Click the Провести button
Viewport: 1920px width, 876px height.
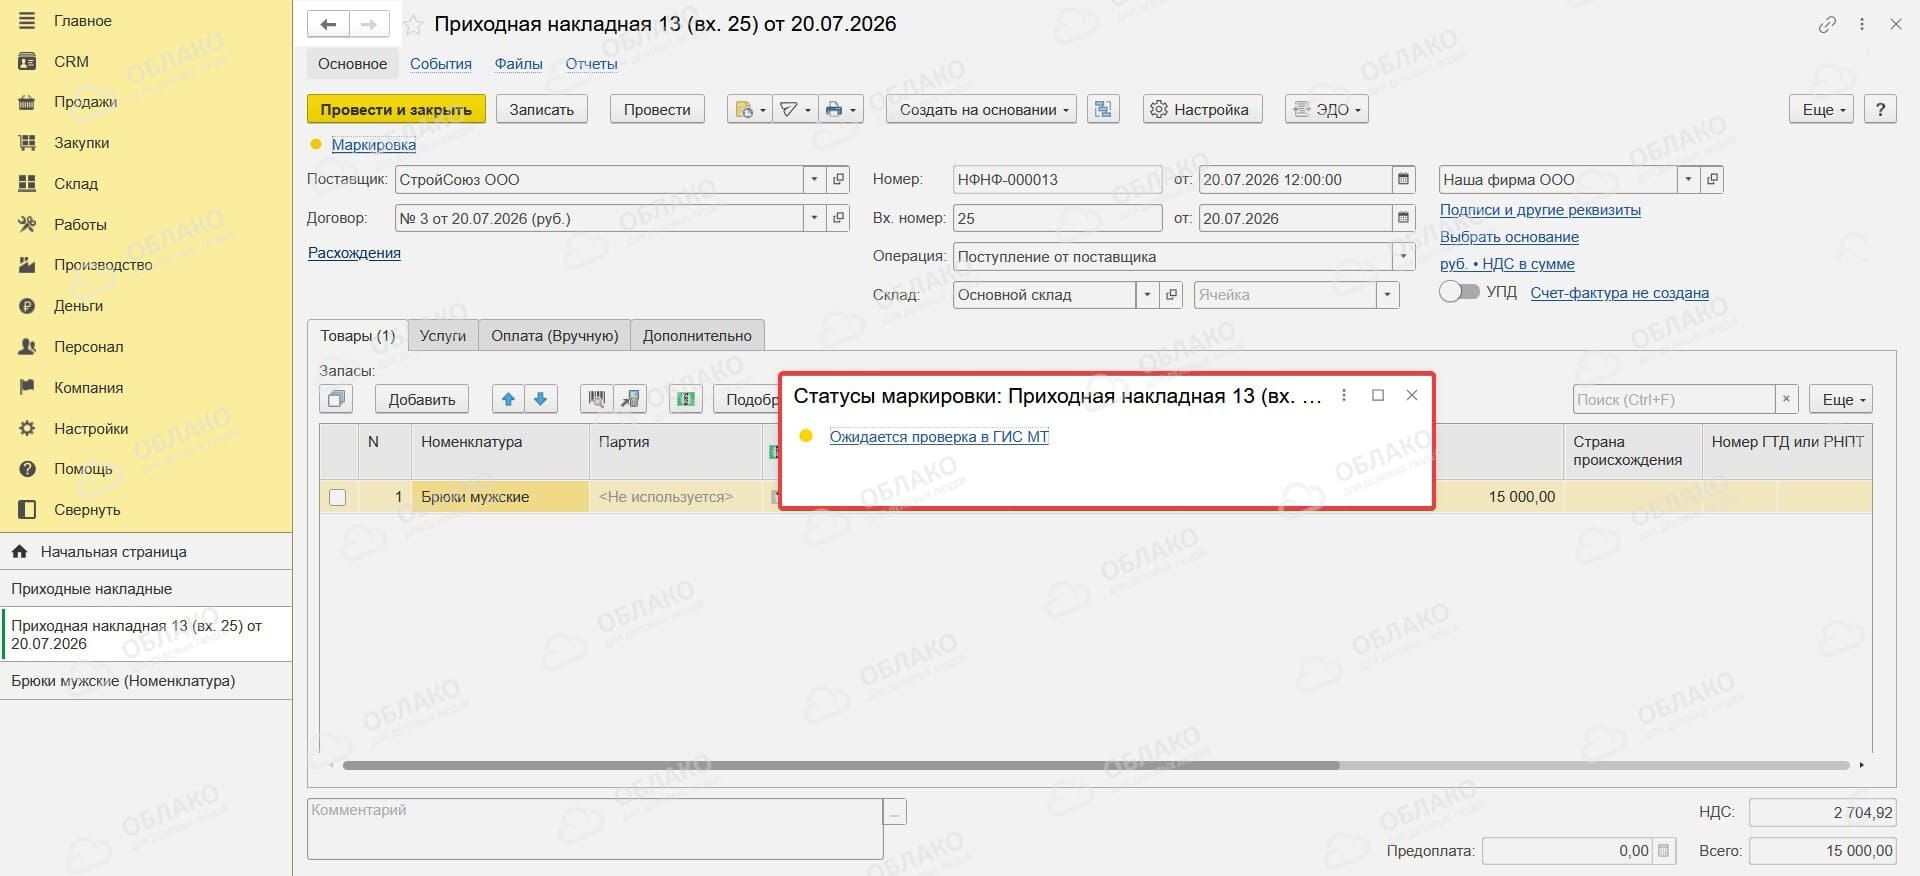[657, 109]
